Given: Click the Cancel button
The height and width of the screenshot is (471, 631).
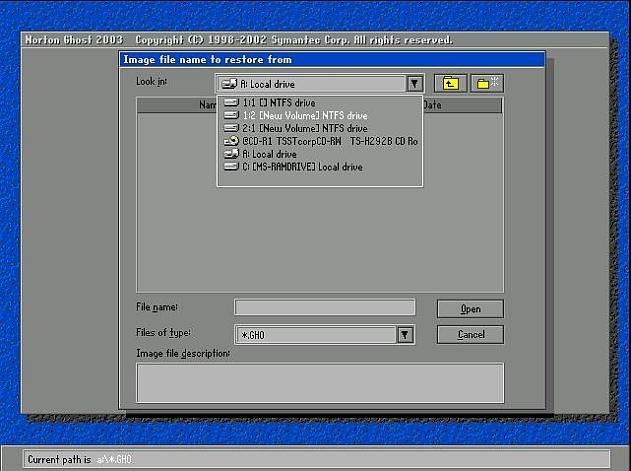Looking at the screenshot, I should point(470,335).
